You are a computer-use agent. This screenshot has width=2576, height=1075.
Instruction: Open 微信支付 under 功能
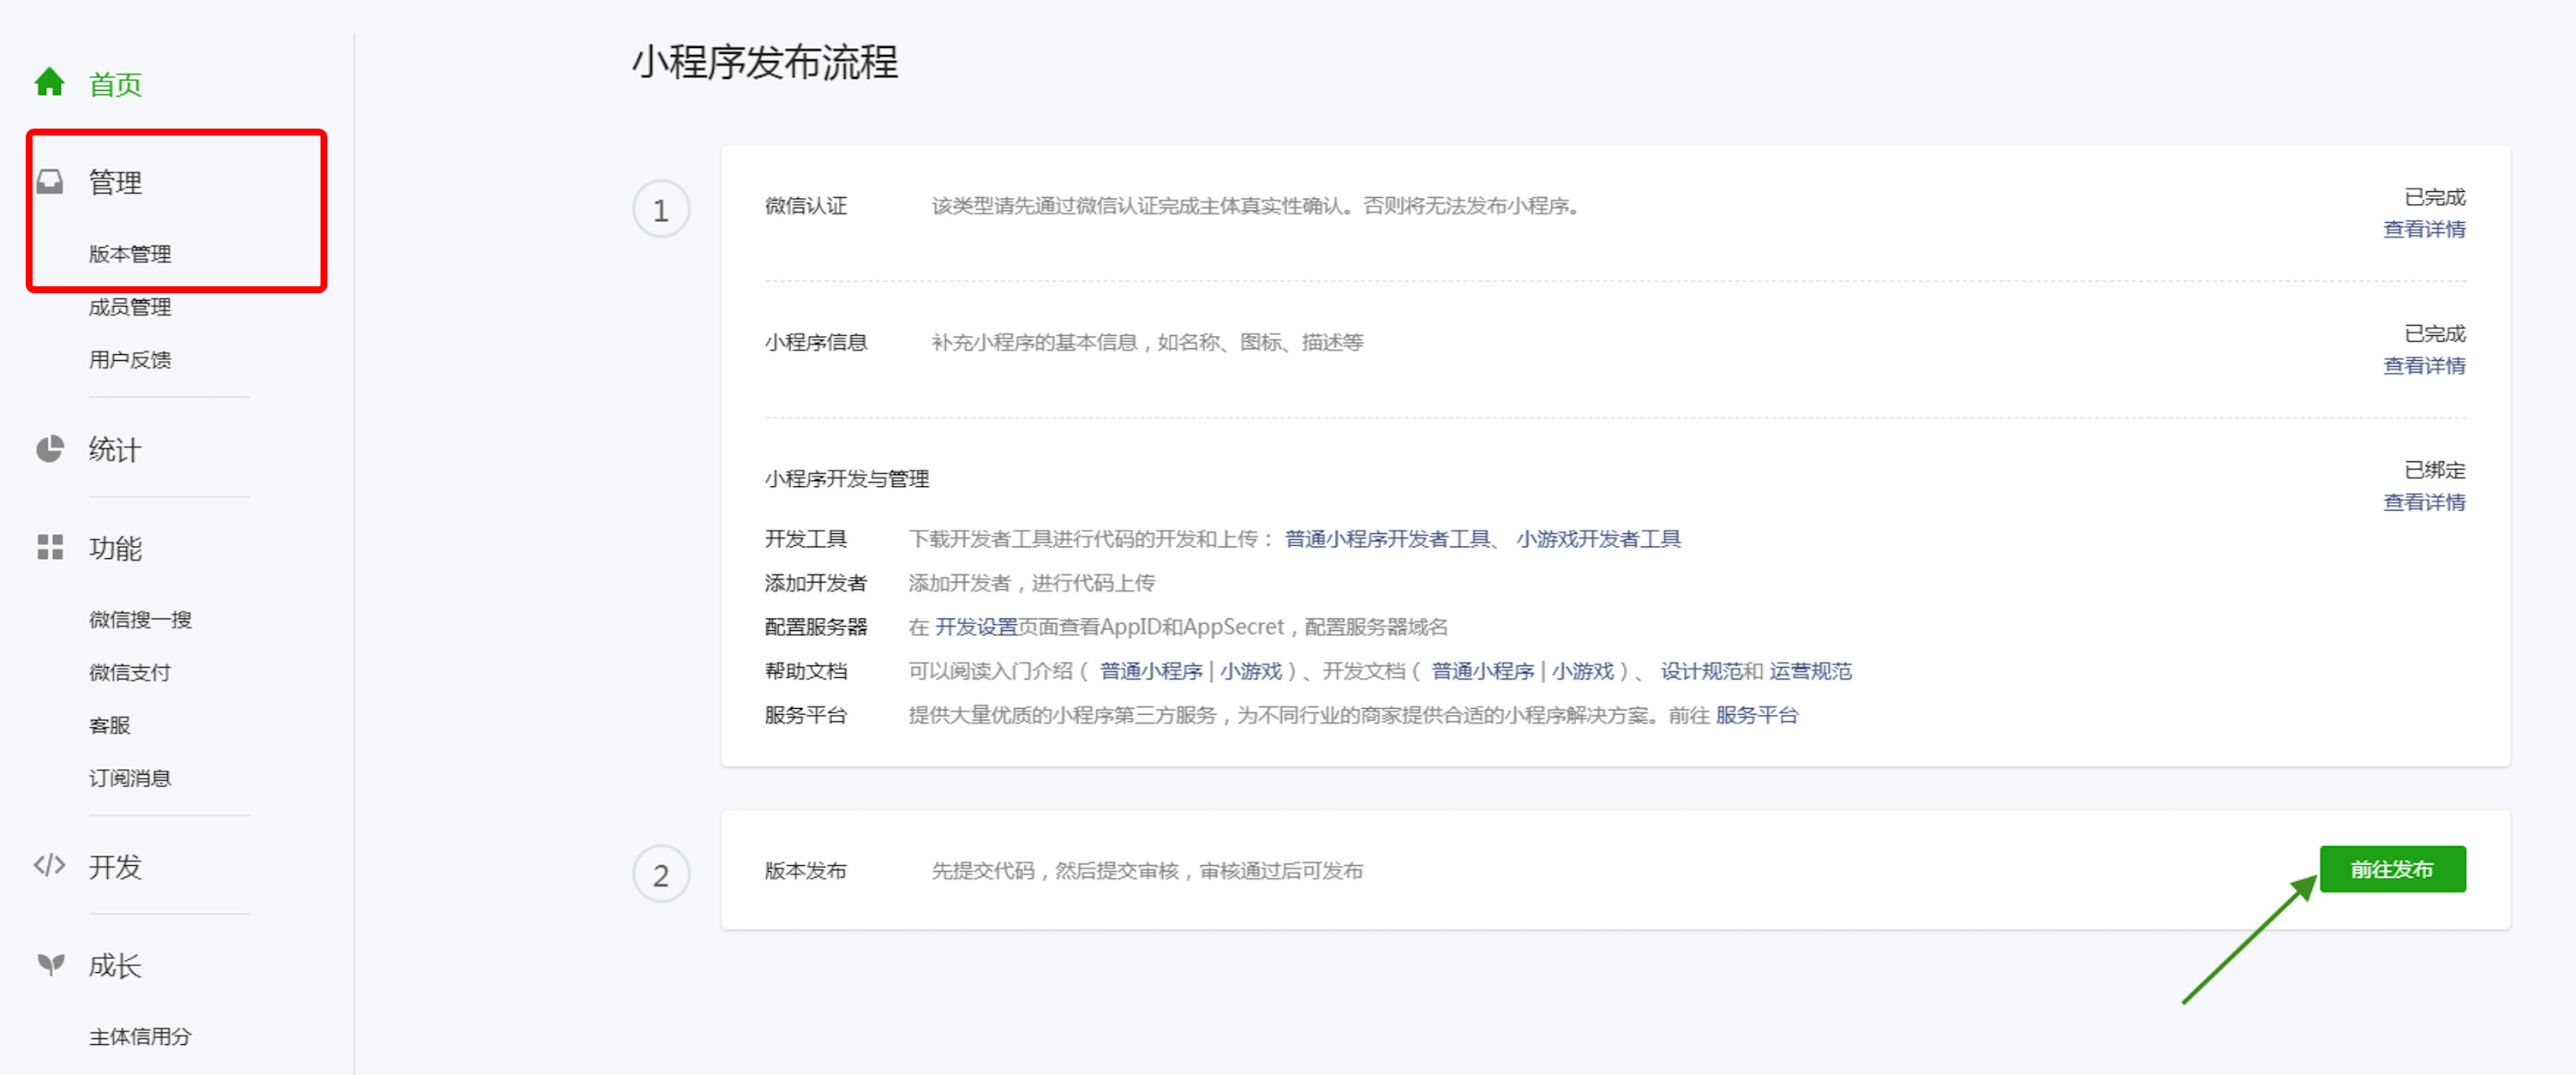130,672
